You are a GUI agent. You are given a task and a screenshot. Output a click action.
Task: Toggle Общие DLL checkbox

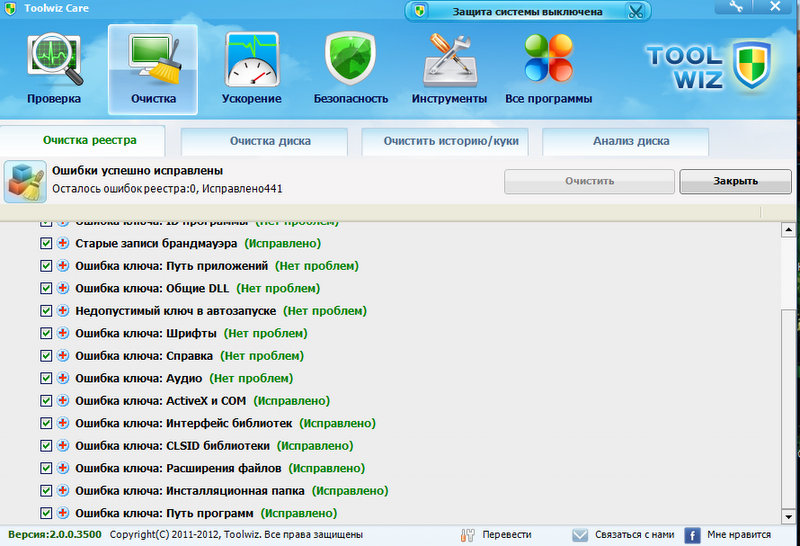click(46, 288)
